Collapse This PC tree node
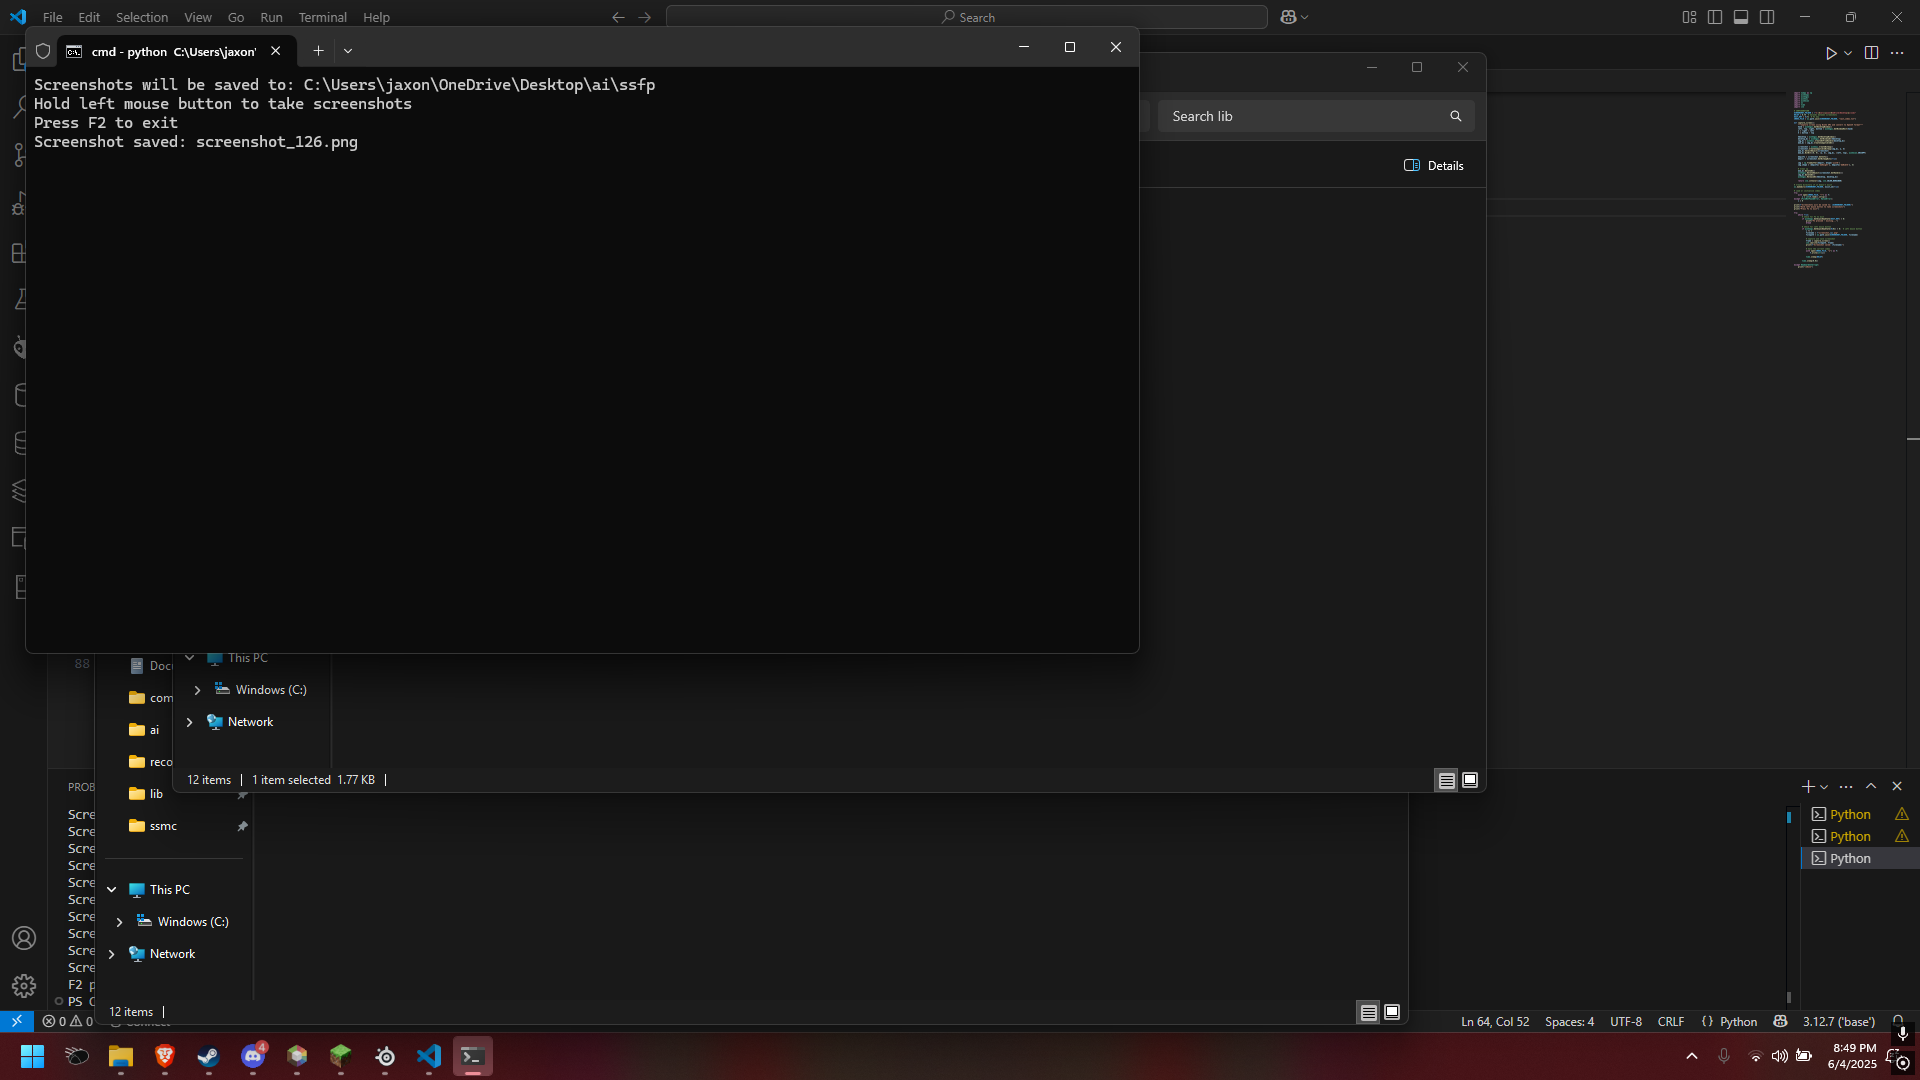This screenshot has height=1080, width=1920. click(x=112, y=890)
